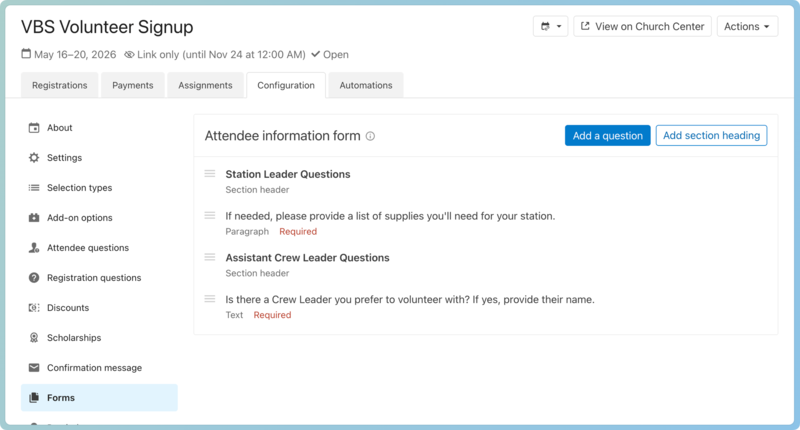
Task: Expand the Actions dropdown menu
Action: [x=747, y=27]
